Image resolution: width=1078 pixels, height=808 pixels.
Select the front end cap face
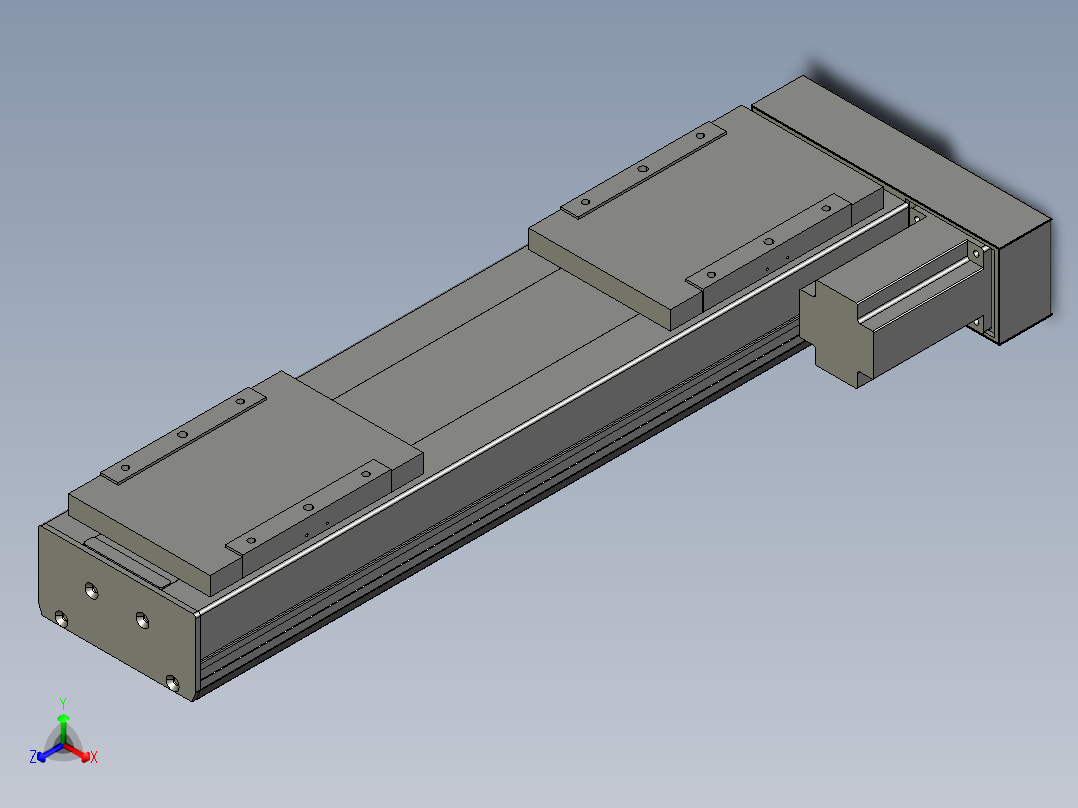[x=117, y=612]
